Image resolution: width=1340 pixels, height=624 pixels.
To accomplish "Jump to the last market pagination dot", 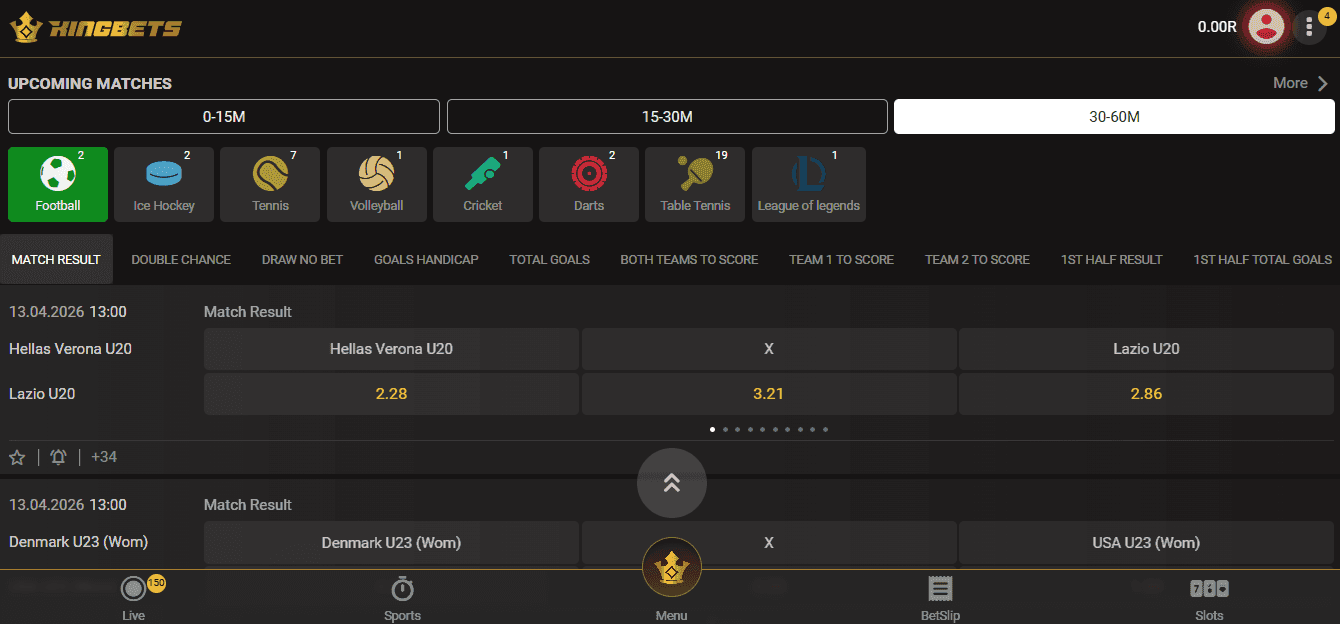I will [x=826, y=429].
